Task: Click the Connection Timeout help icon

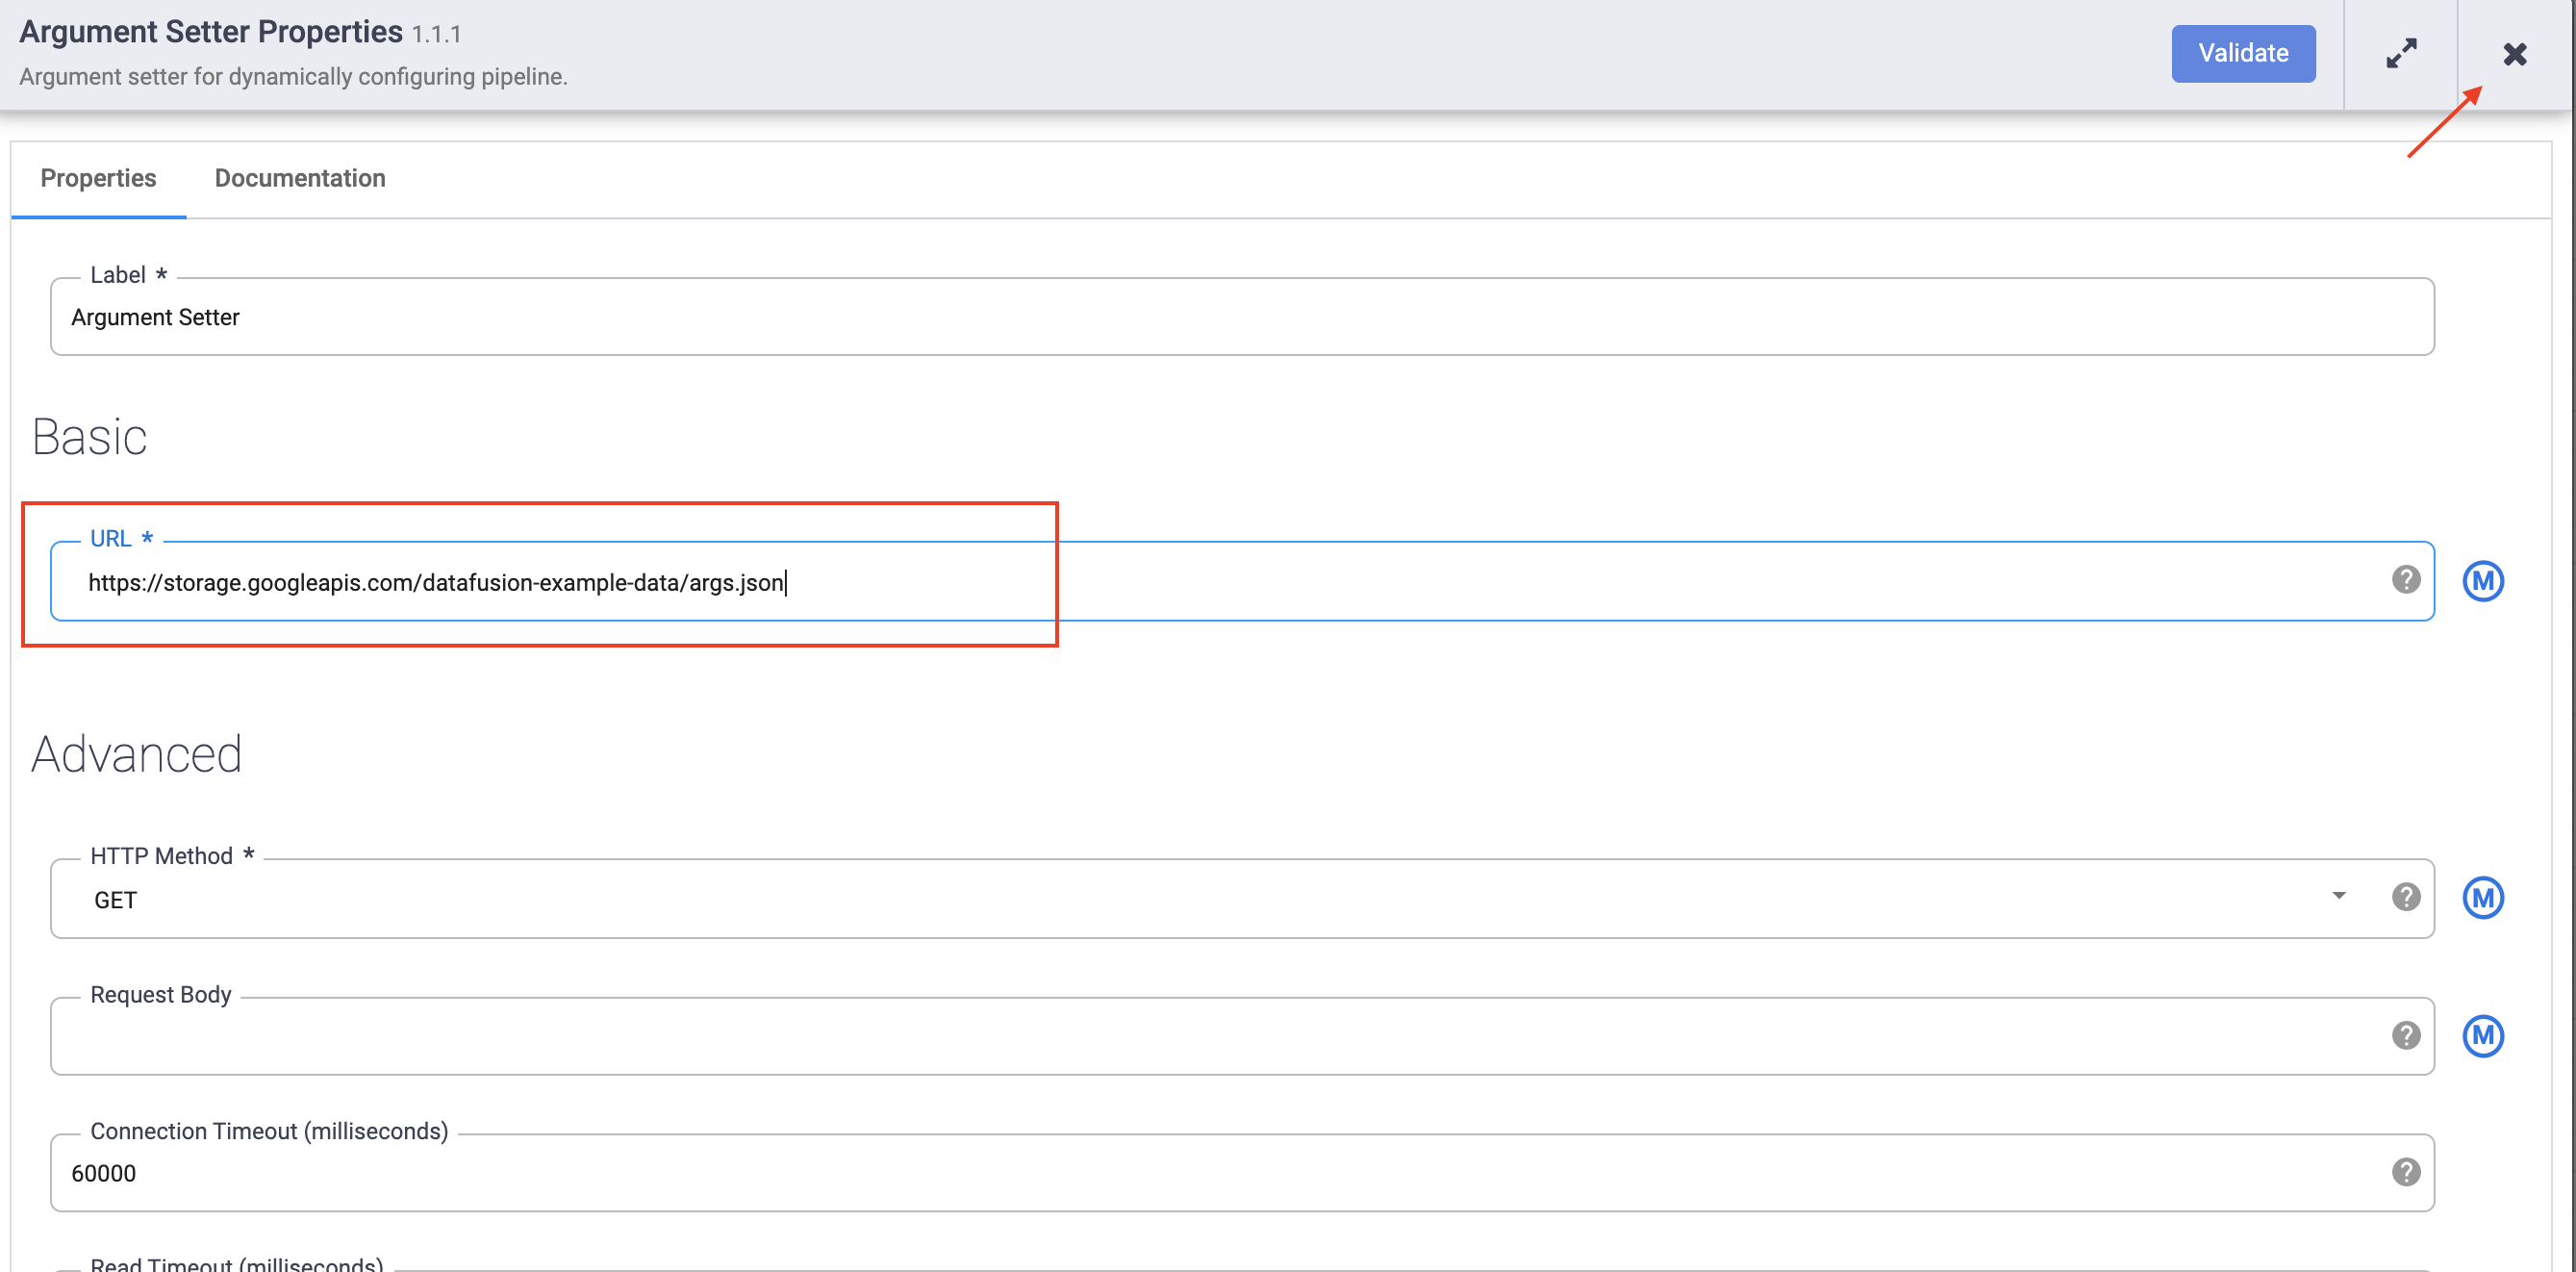Action: (2405, 1172)
